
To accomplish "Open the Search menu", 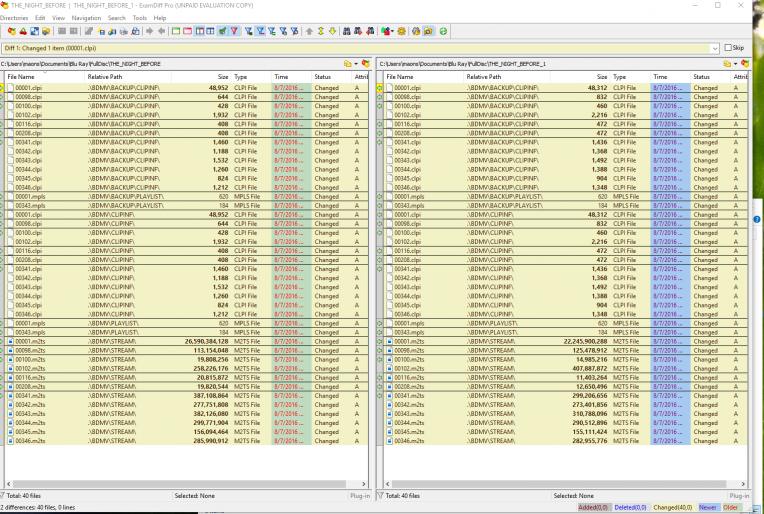I will [116, 18].
